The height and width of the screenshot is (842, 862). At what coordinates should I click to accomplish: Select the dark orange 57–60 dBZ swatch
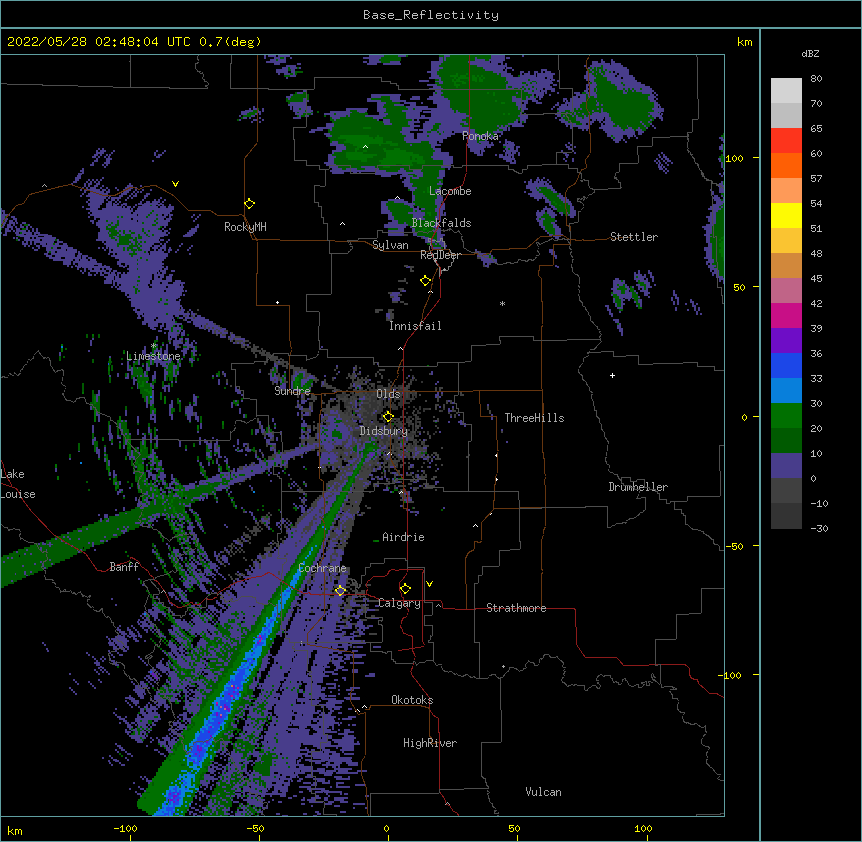(x=786, y=165)
